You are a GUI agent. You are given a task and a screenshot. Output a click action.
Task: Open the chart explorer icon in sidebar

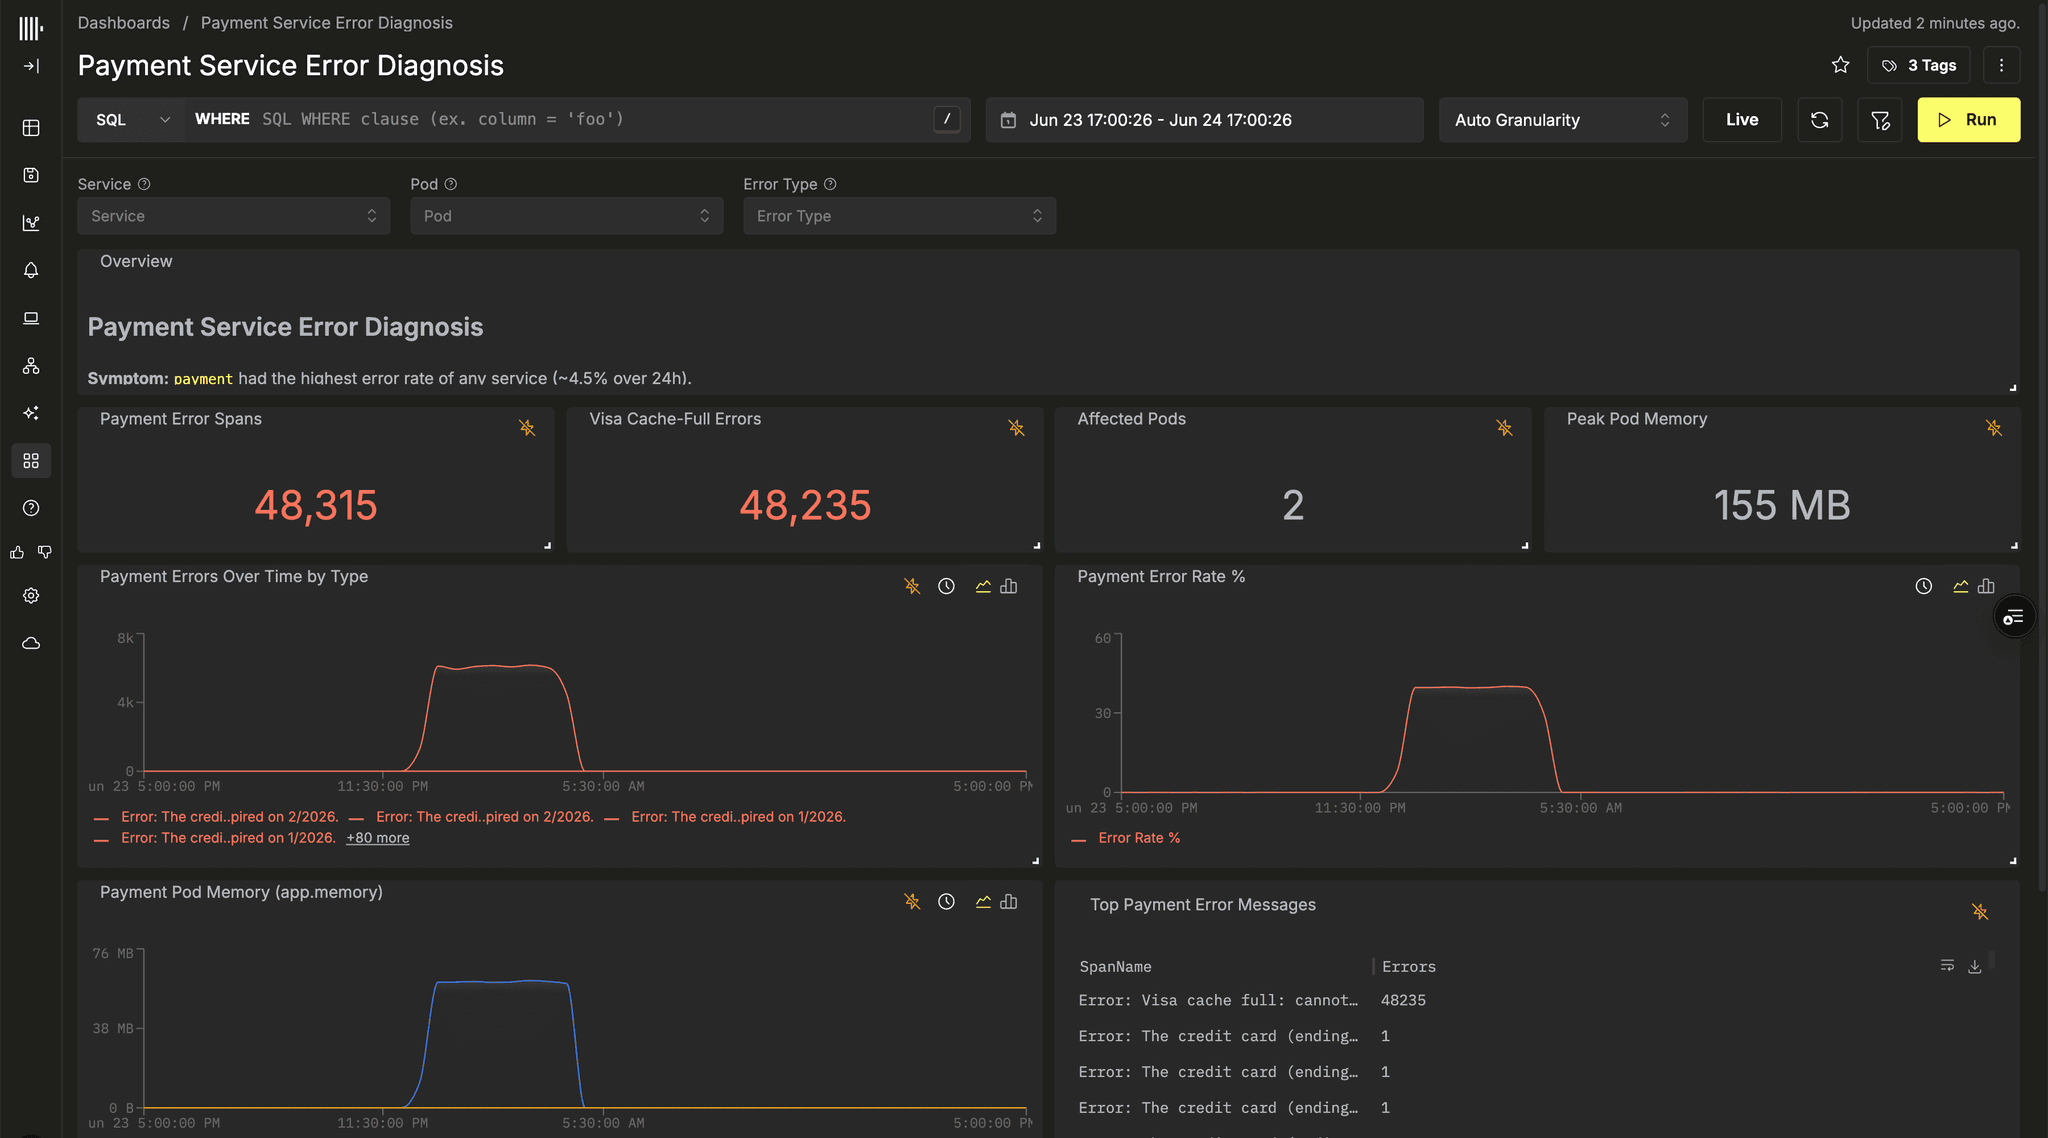point(31,223)
